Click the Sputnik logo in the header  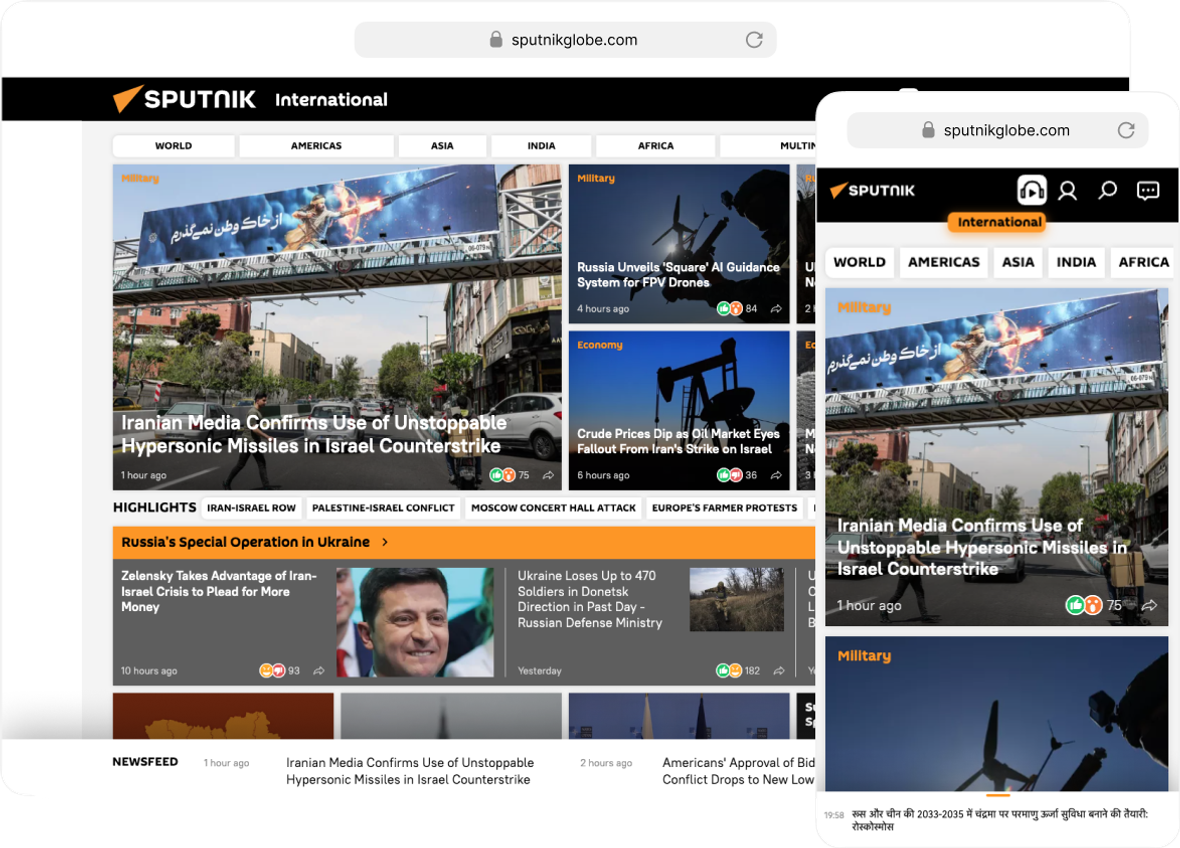(x=185, y=99)
